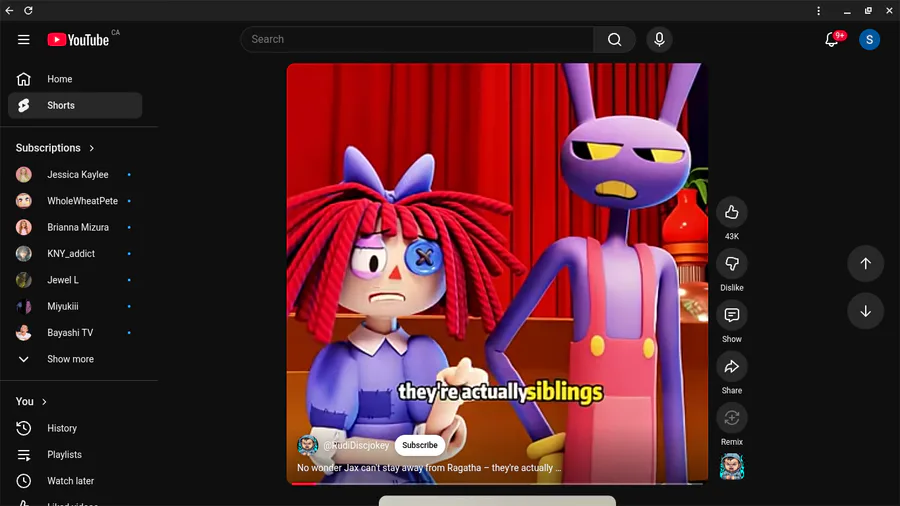This screenshot has width=900, height=506.
Task: Open RudiDiscjokey channel avatar
Action: 308,445
